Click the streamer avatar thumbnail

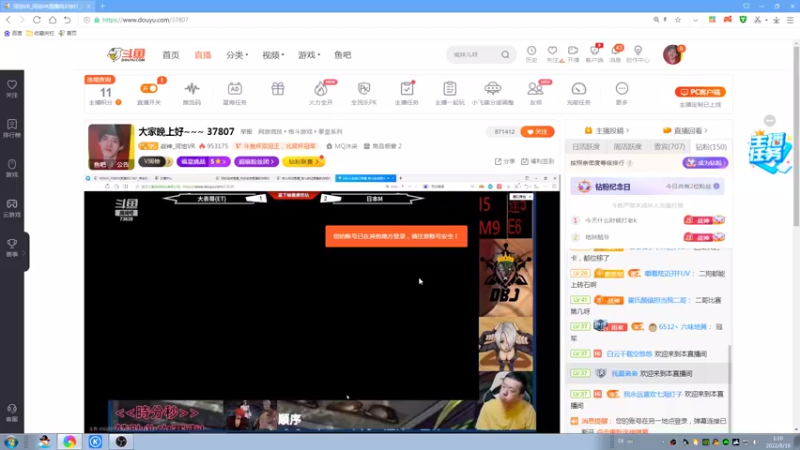[111, 146]
